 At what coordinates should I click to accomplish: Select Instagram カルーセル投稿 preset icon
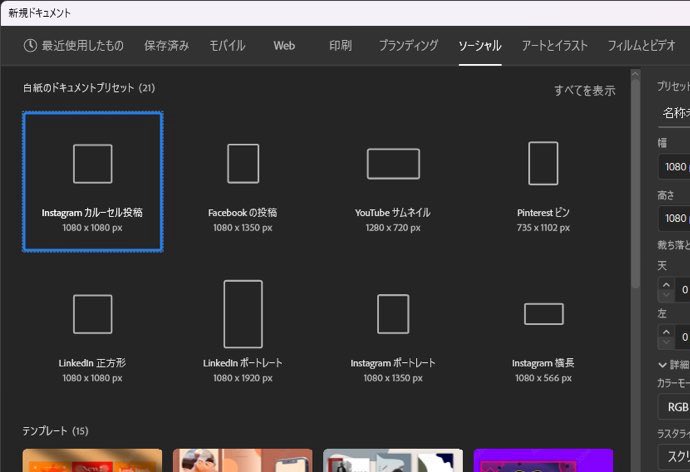[x=92, y=164]
